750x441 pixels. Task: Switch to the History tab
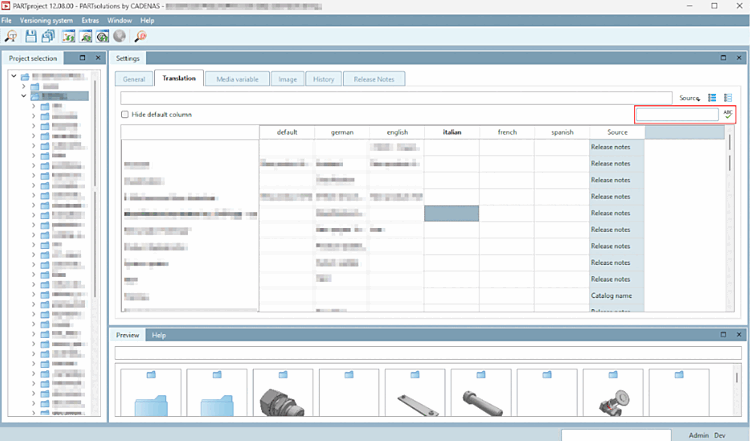(322, 78)
